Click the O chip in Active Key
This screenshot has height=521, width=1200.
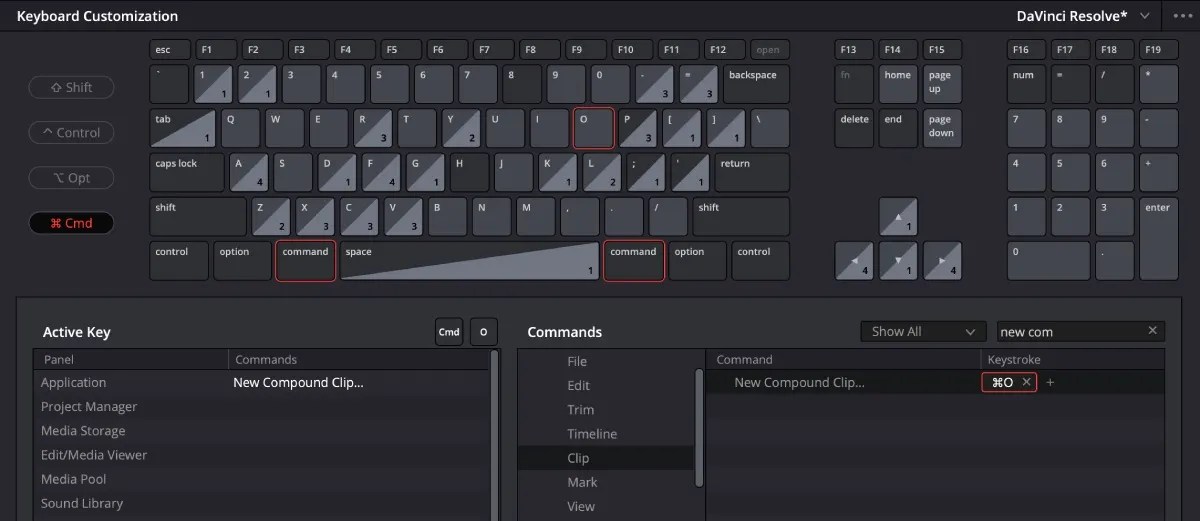(x=483, y=332)
